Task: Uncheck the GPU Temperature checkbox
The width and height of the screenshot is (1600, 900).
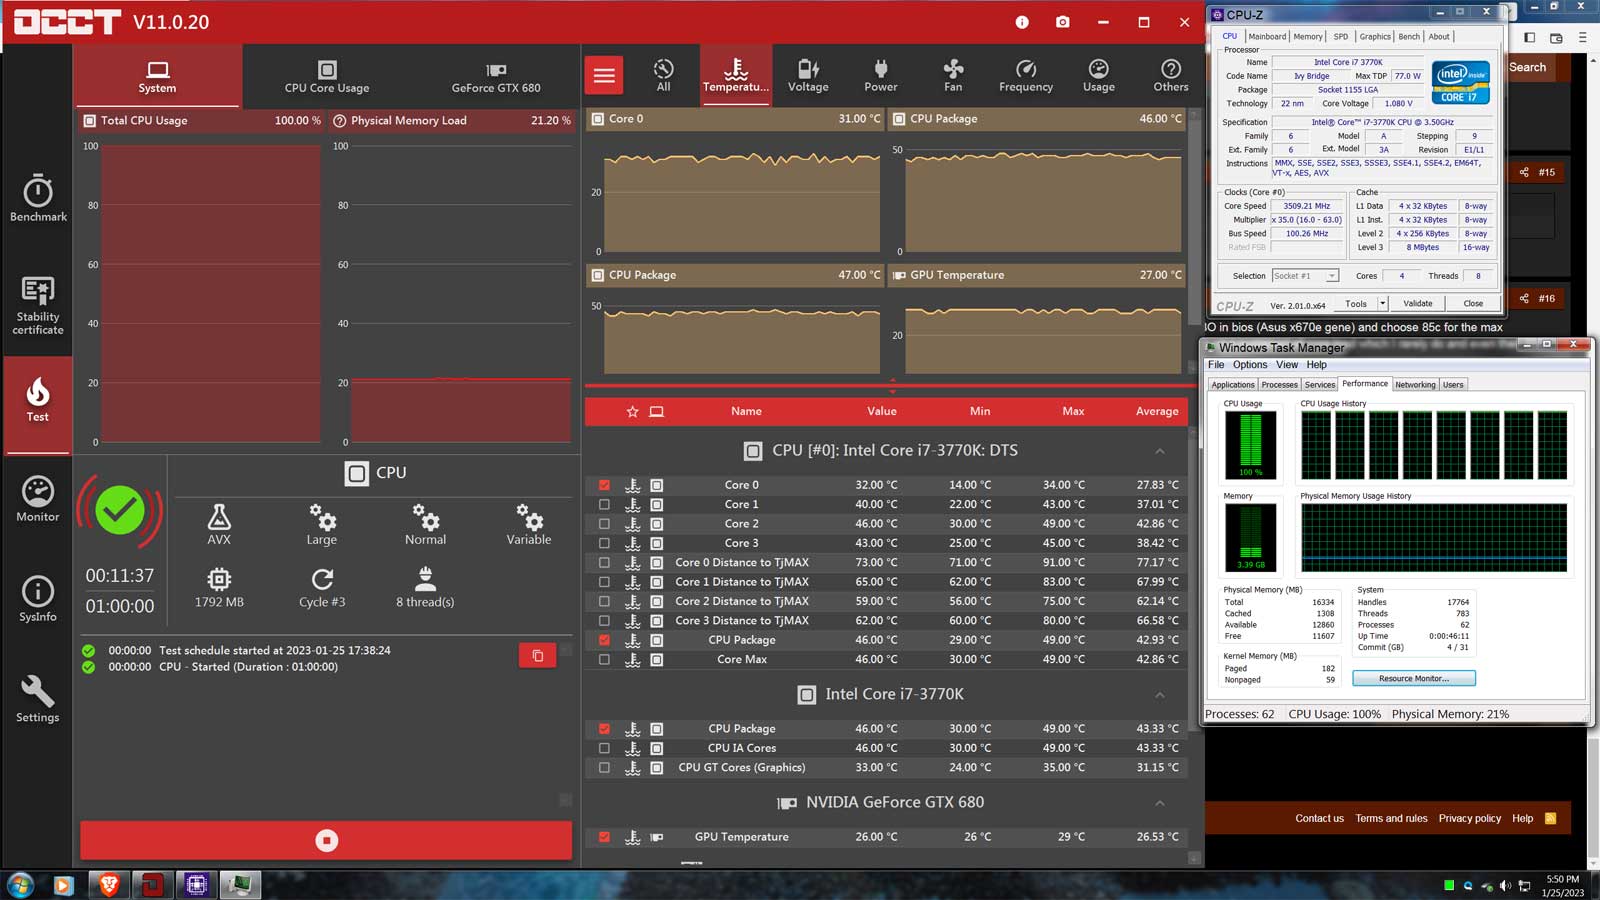Action: 604,837
